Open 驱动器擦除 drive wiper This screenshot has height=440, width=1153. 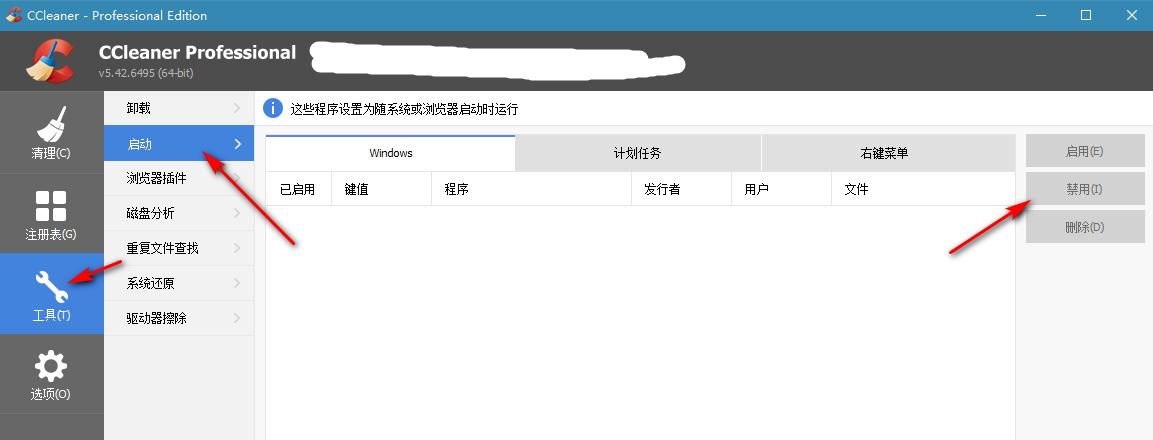pyautogui.click(x=179, y=318)
